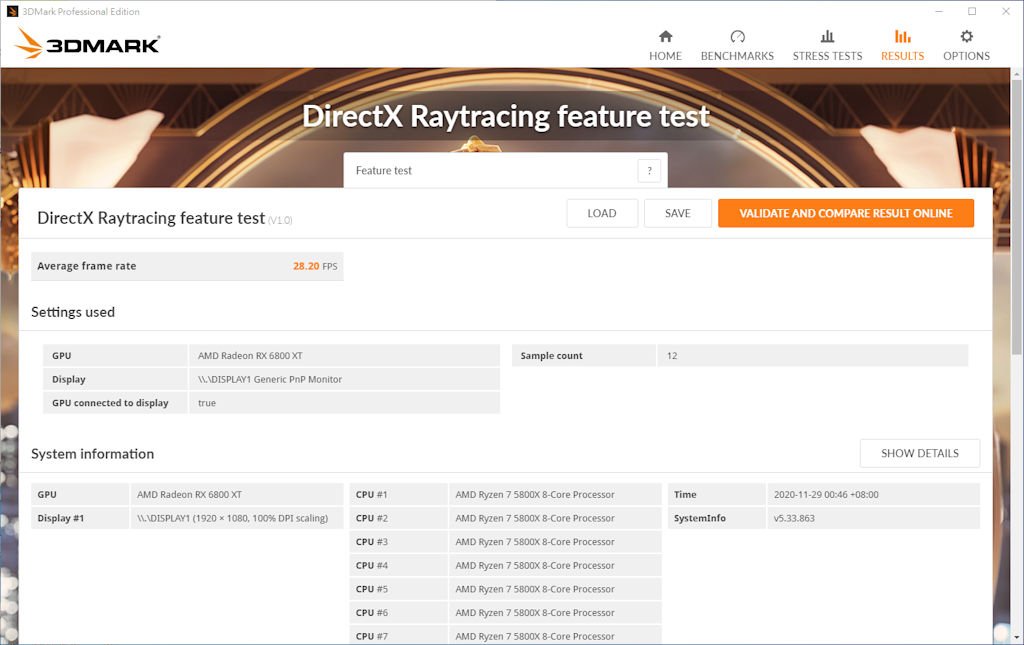The image size is (1024, 645).
Task: Click the Stress Tests bar chart icon
Action: click(827, 36)
